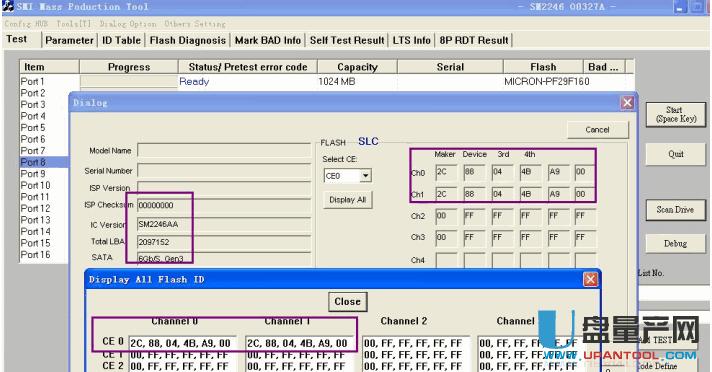Click the Serial column header
The height and width of the screenshot is (372, 712).
(450, 67)
